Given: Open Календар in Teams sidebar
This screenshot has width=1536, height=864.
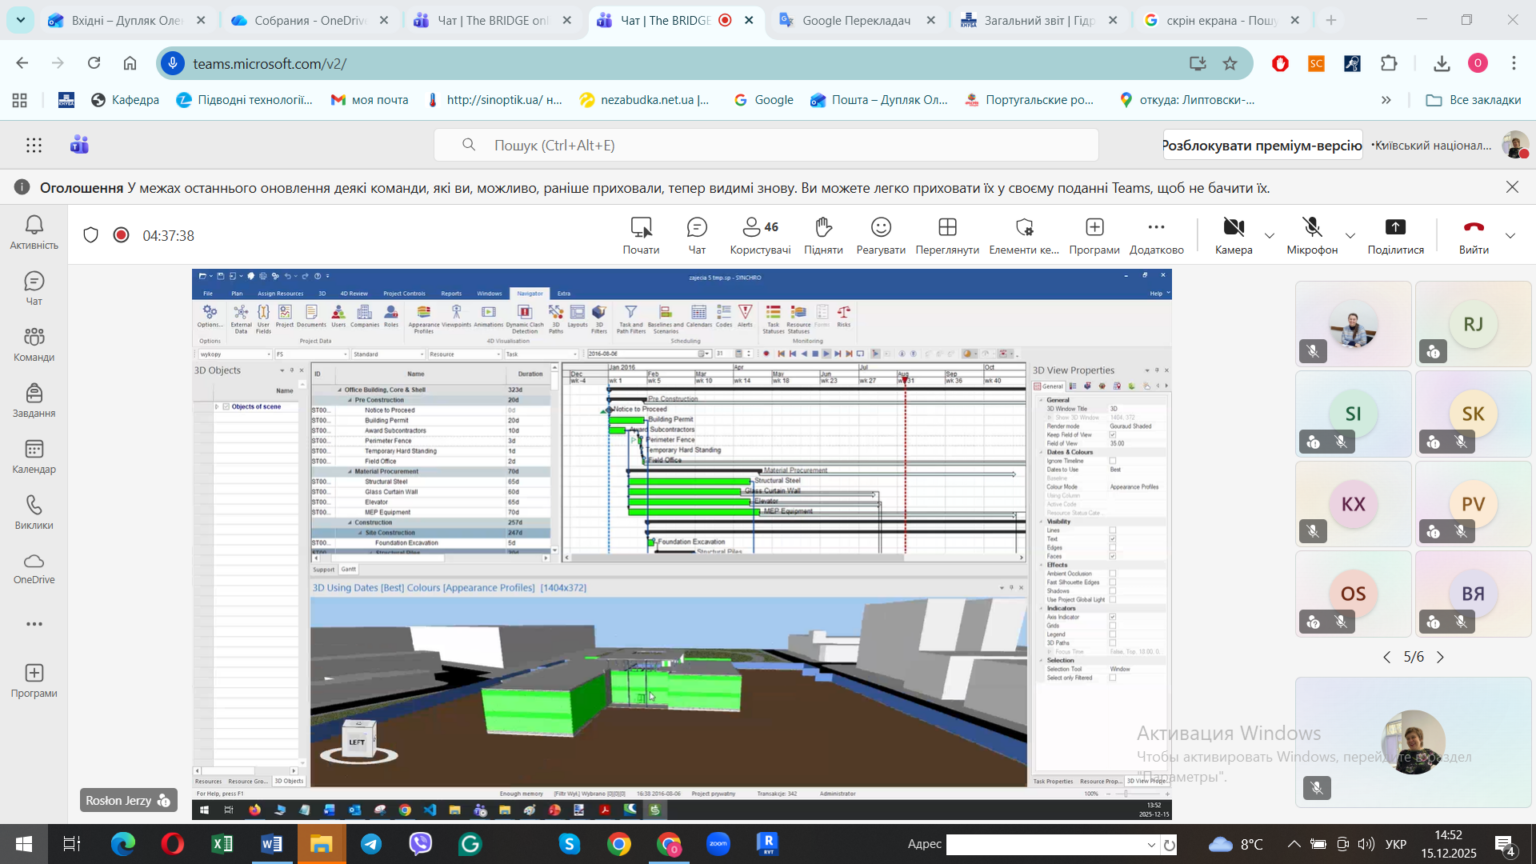Looking at the screenshot, I should pyautogui.click(x=34, y=457).
